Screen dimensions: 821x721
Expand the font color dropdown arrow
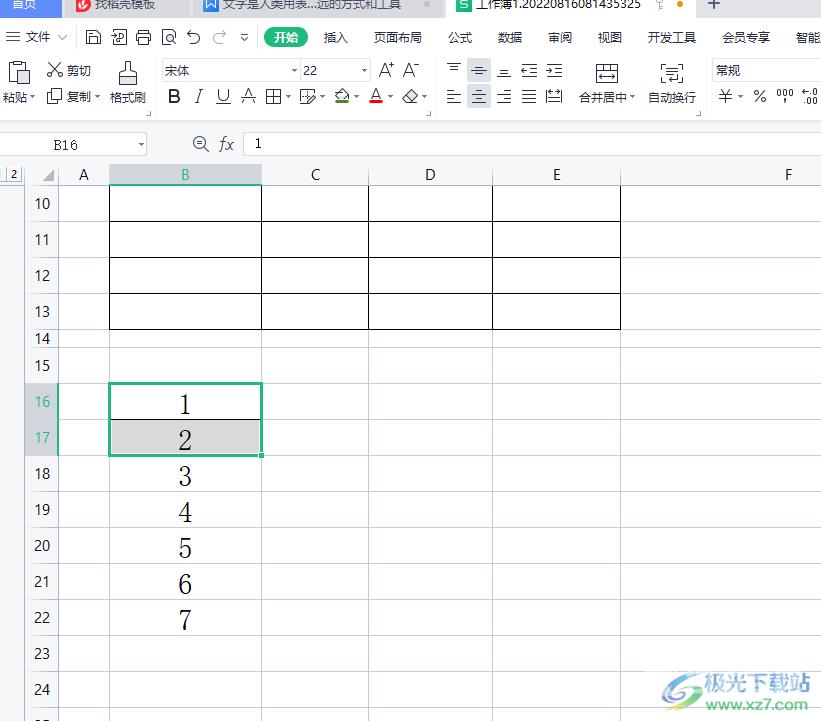coord(391,96)
